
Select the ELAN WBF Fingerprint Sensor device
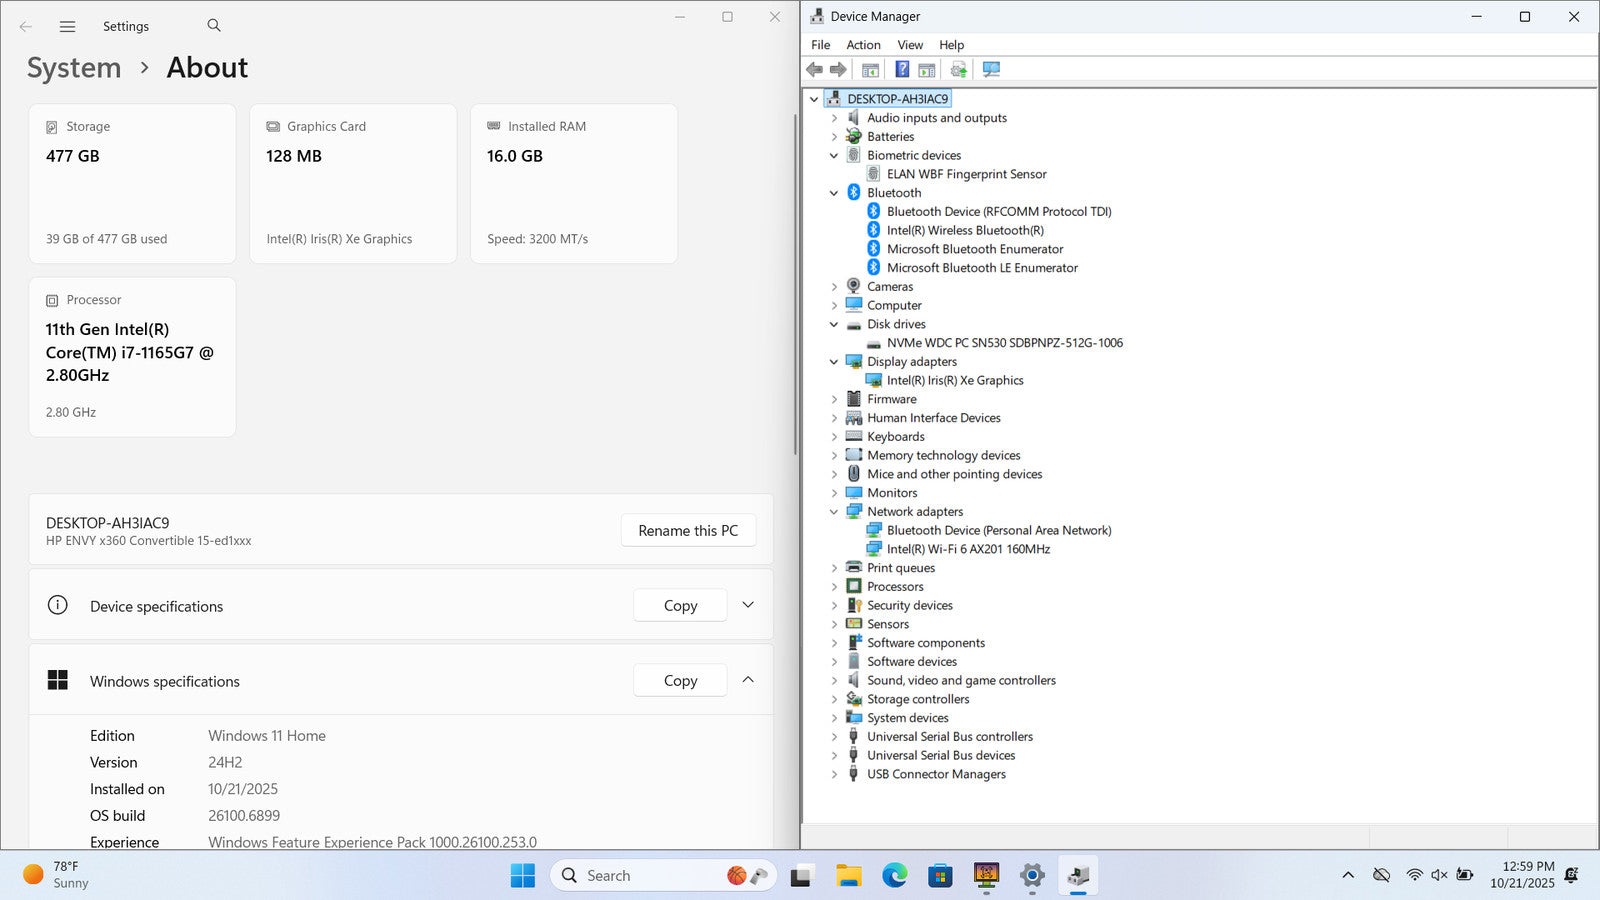click(x=966, y=174)
